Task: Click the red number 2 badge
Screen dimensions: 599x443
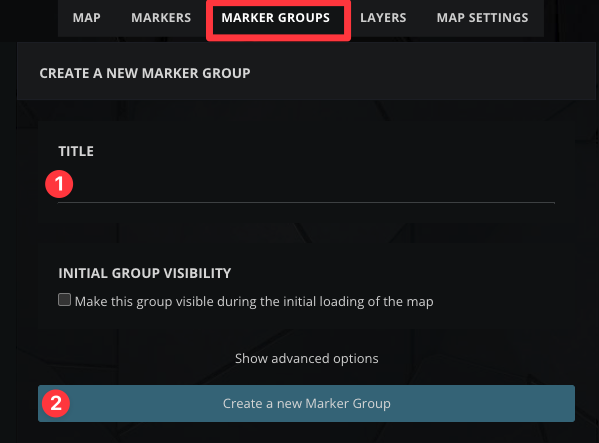Action: tap(56, 403)
